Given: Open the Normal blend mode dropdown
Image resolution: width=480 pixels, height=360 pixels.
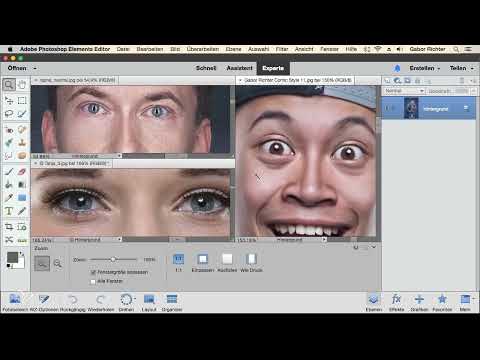Looking at the screenshot, I should tap(404, 91).
